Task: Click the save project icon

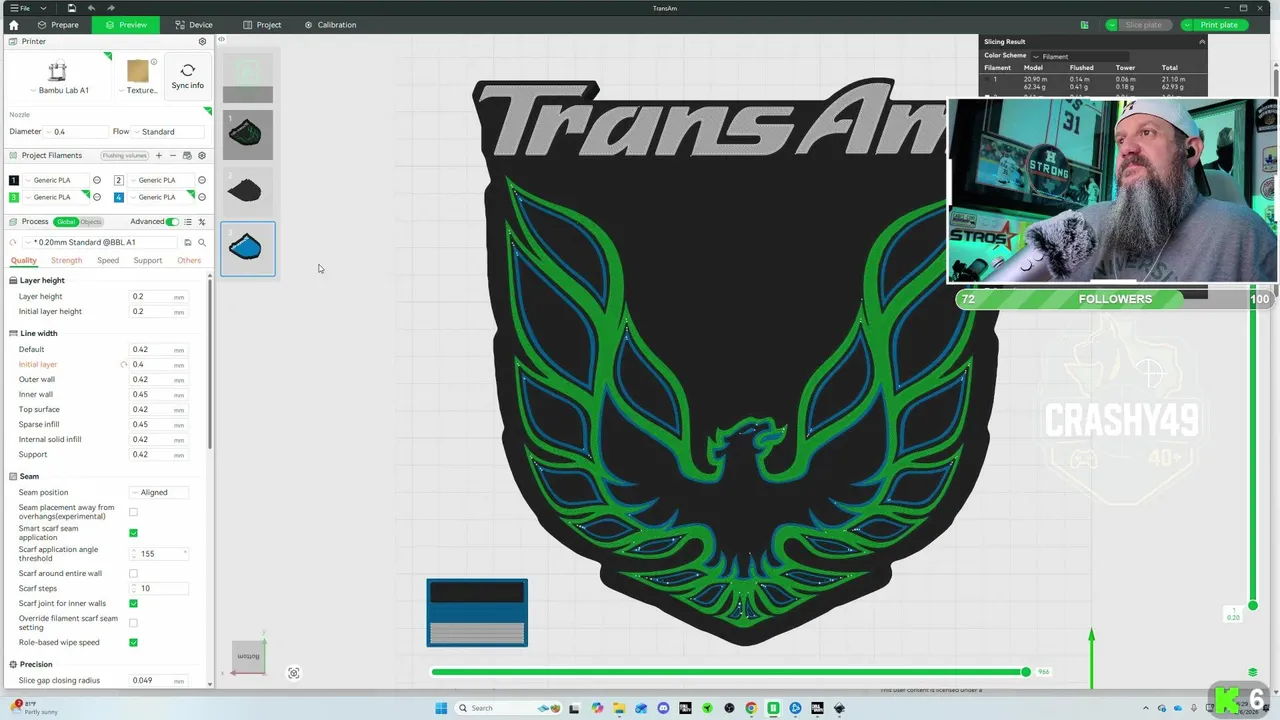Action: 72,8
